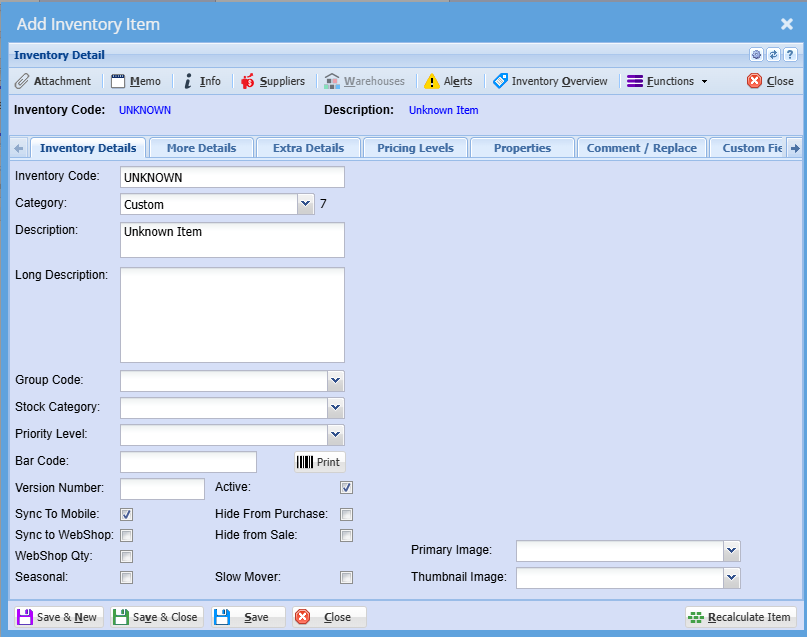Expand the Category dropdown
The height and width of the screenshot is (637, 807).
(x=306, y=204)
